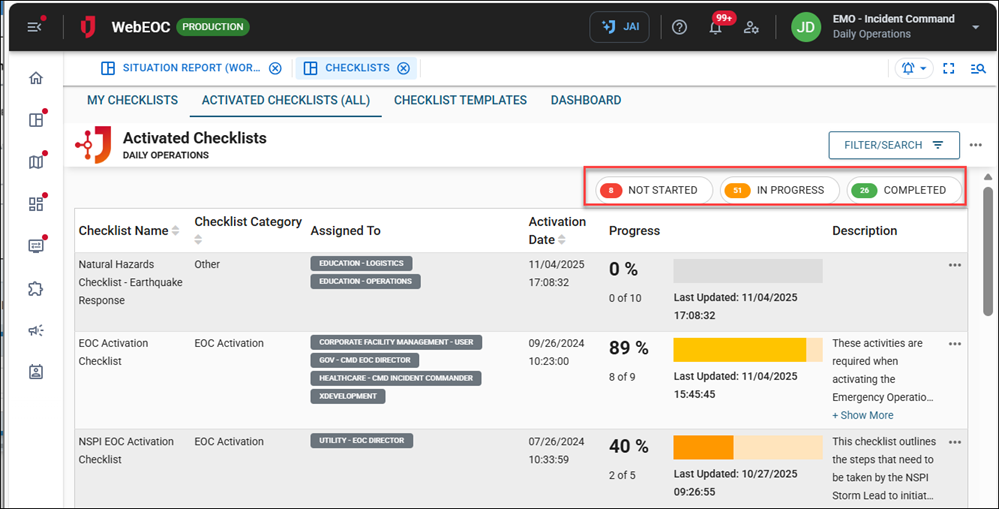The image size is (1000, 509).
Task: Open the alert bell dropdown in tab bar
Action: click(x=913, y=69)
